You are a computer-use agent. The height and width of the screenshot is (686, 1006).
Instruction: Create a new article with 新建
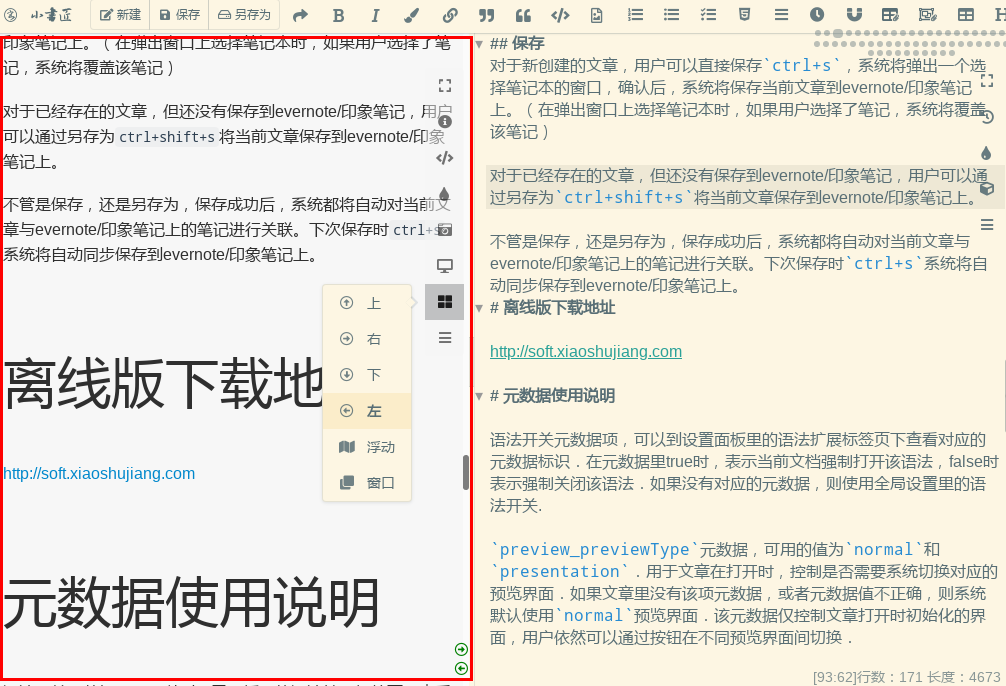[120, 14]
